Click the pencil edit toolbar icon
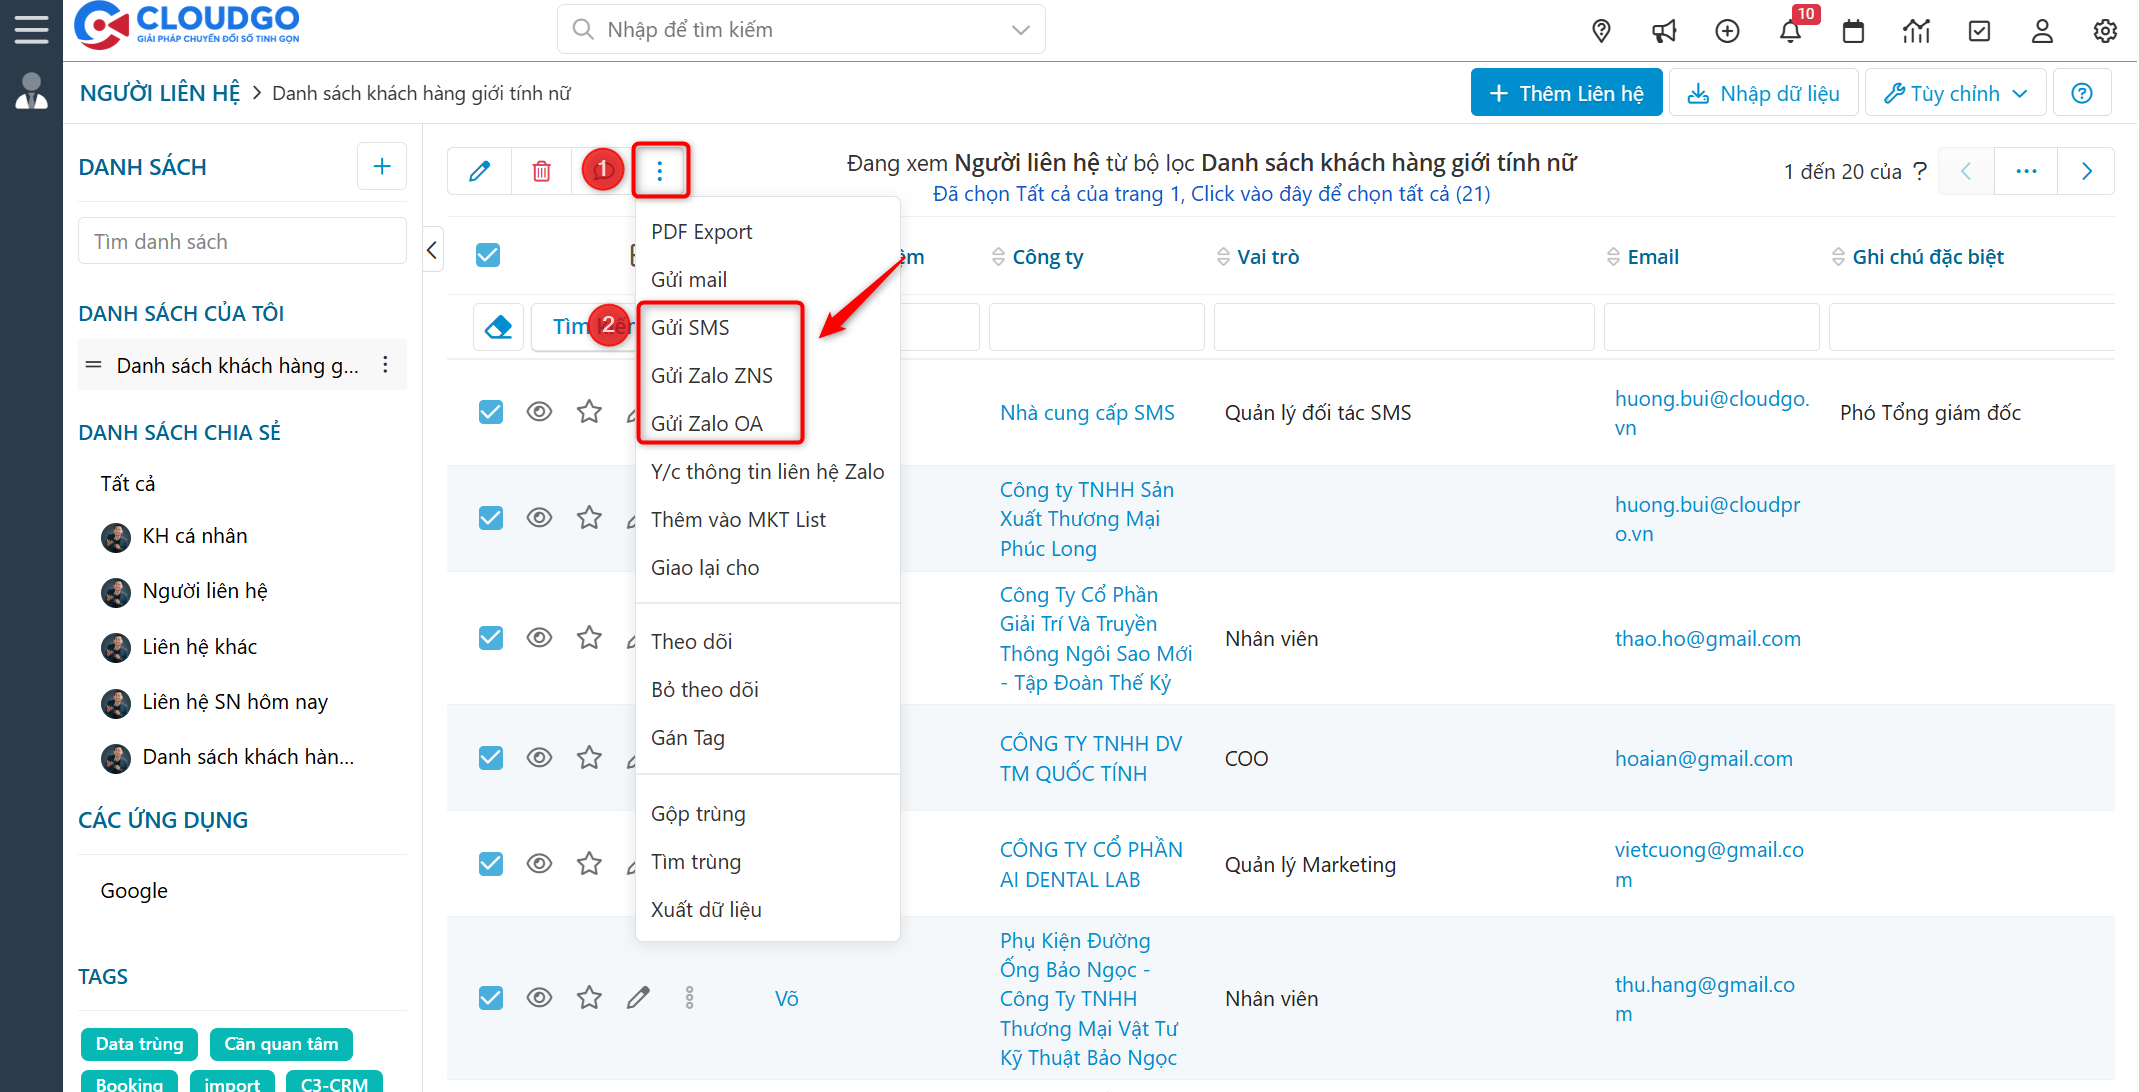 [x=479, y=171]
